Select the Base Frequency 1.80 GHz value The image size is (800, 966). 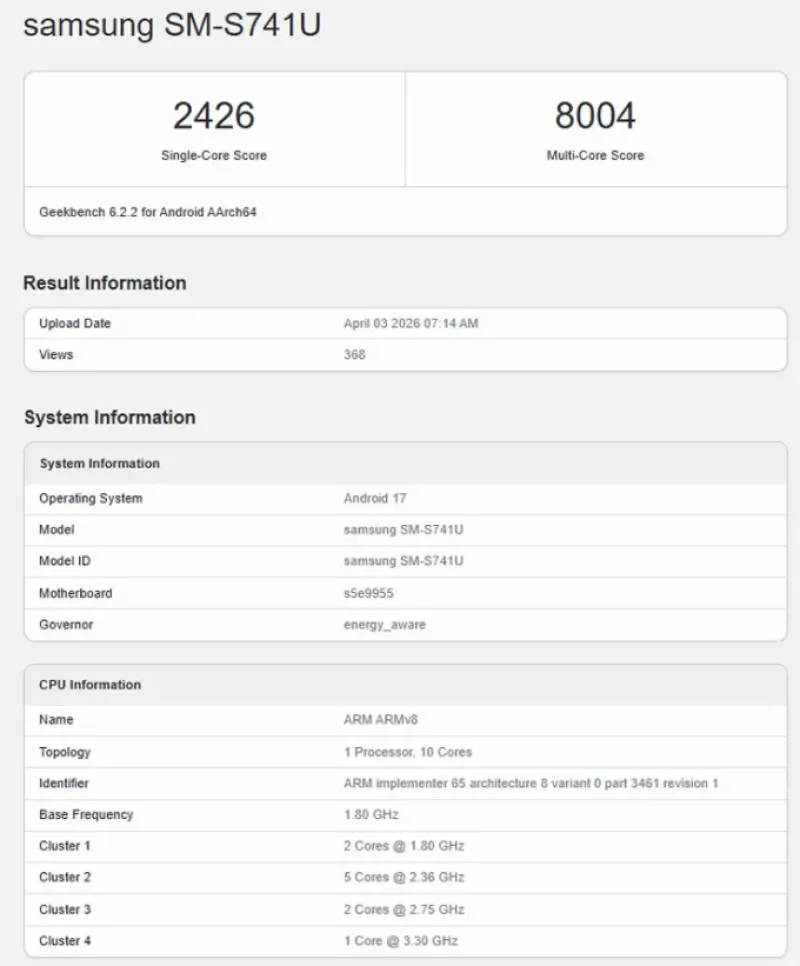(366, 814)
